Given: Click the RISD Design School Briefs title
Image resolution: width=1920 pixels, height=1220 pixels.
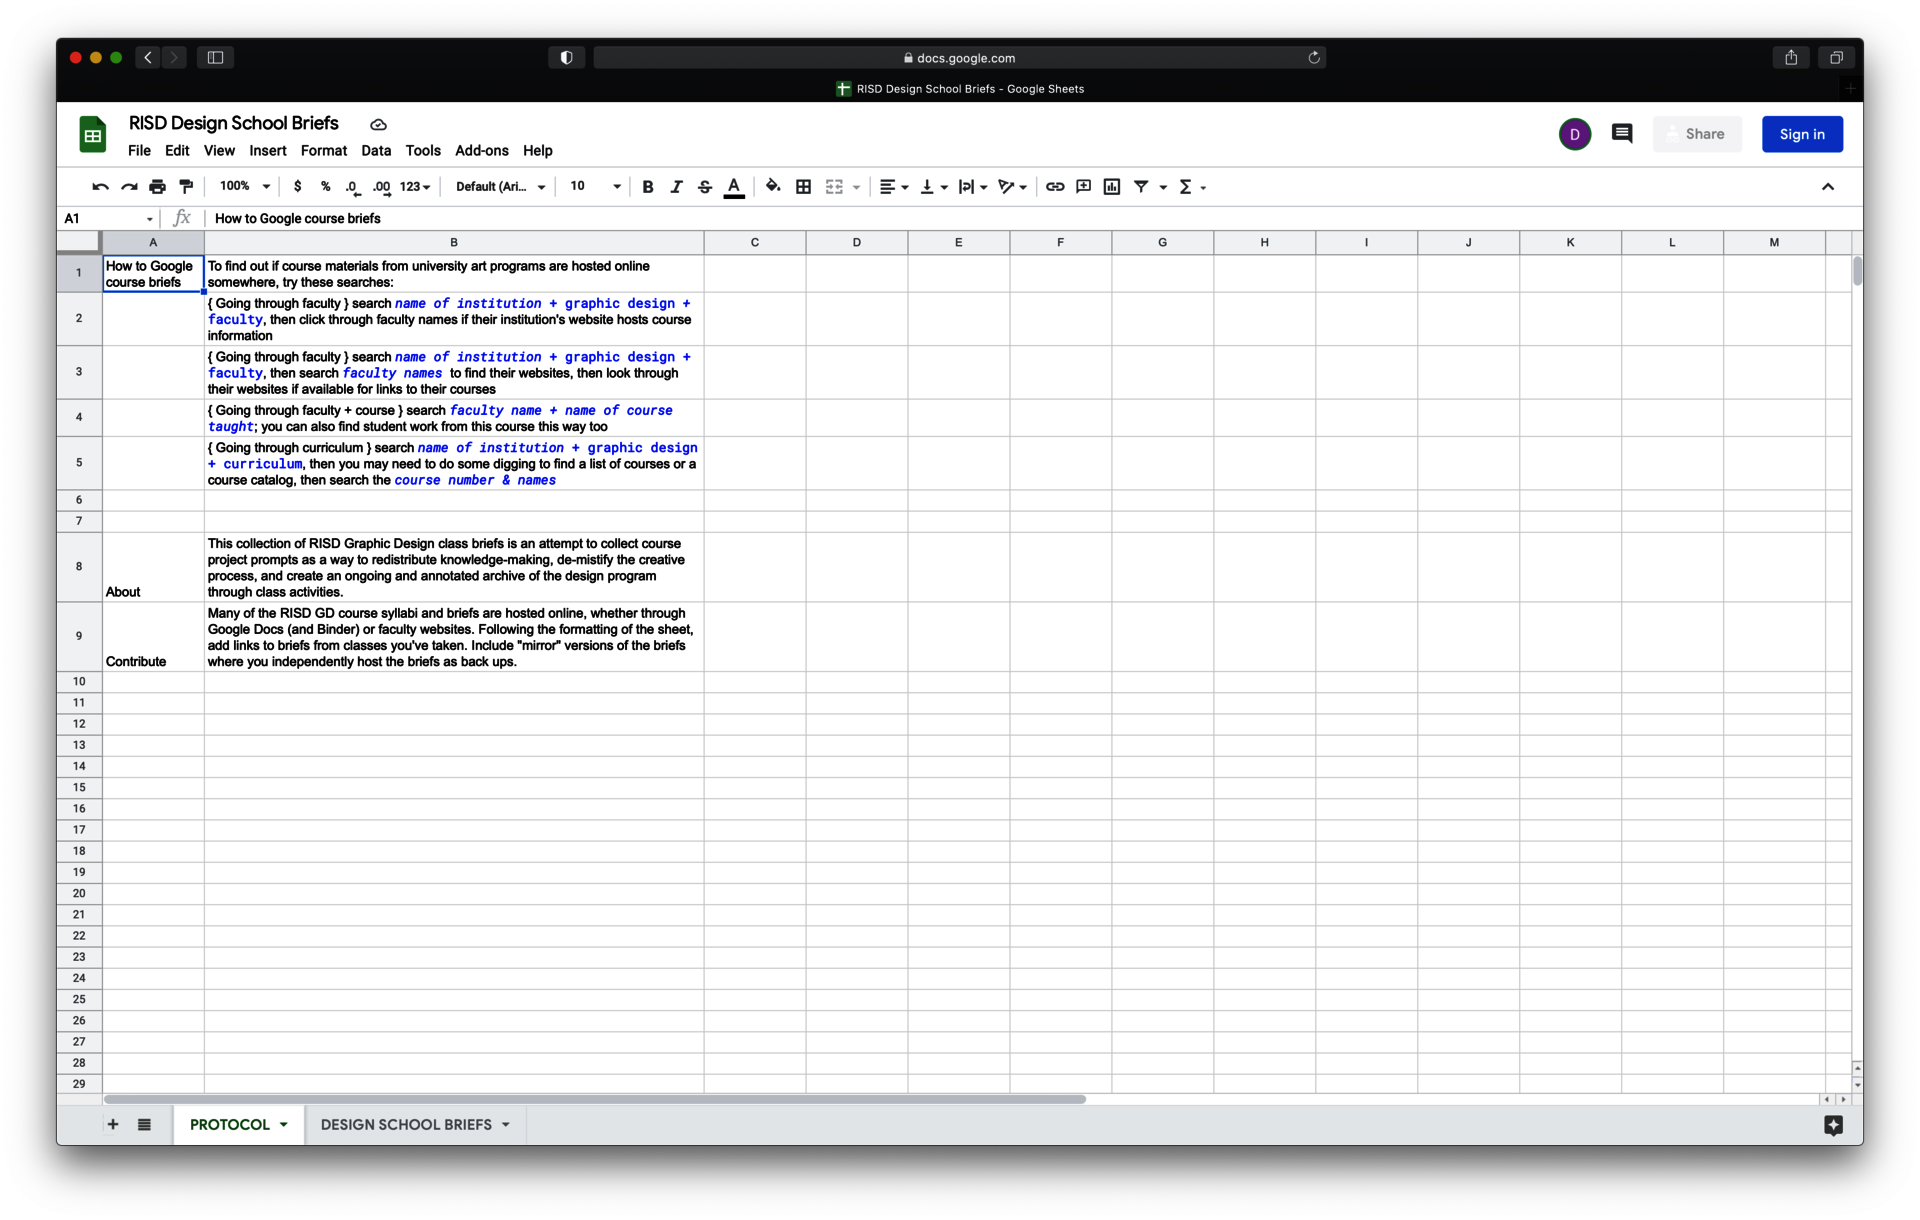Looking at the screenshot, I should point(234,123).
